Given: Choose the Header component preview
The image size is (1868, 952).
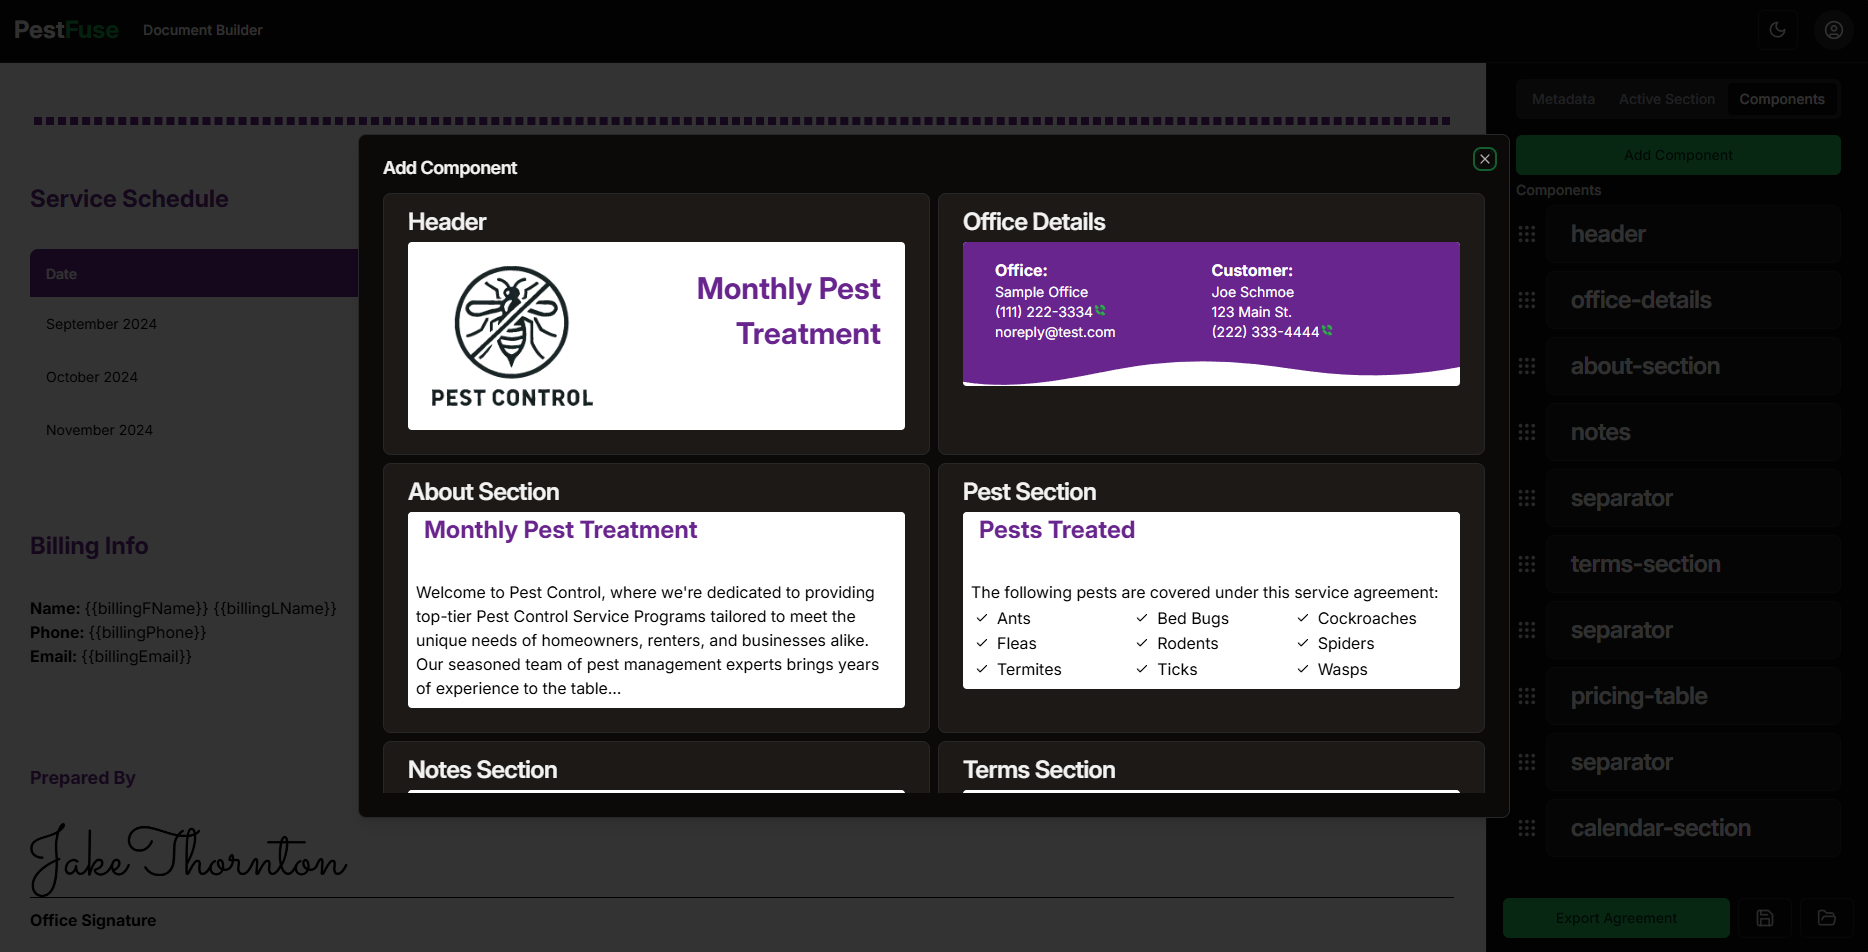Looking at the screenshot, I should coord(656,336).
